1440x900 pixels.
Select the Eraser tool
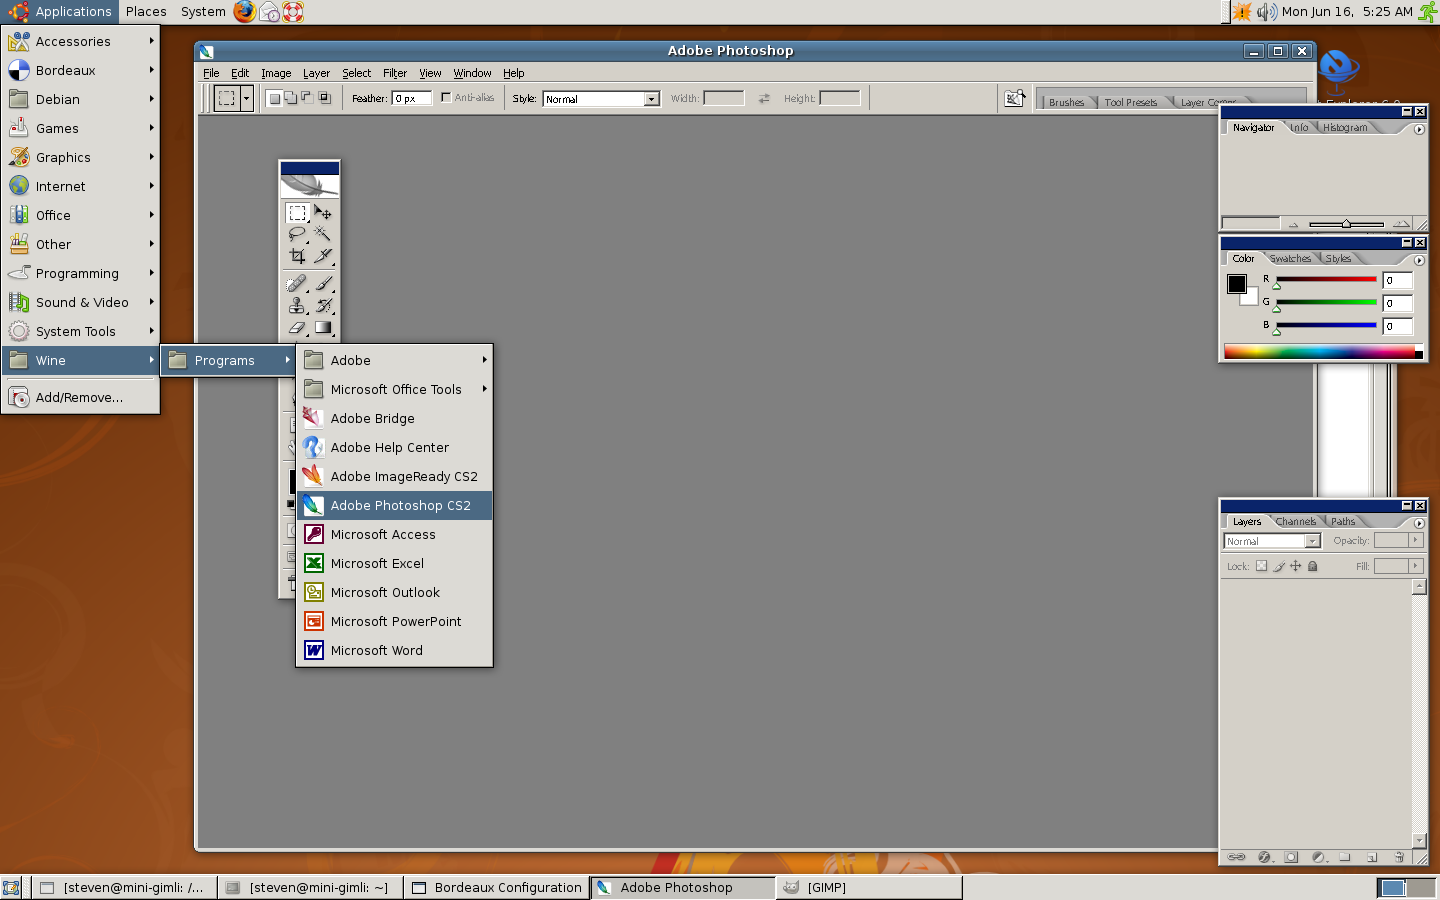click(x=298, y=327)
